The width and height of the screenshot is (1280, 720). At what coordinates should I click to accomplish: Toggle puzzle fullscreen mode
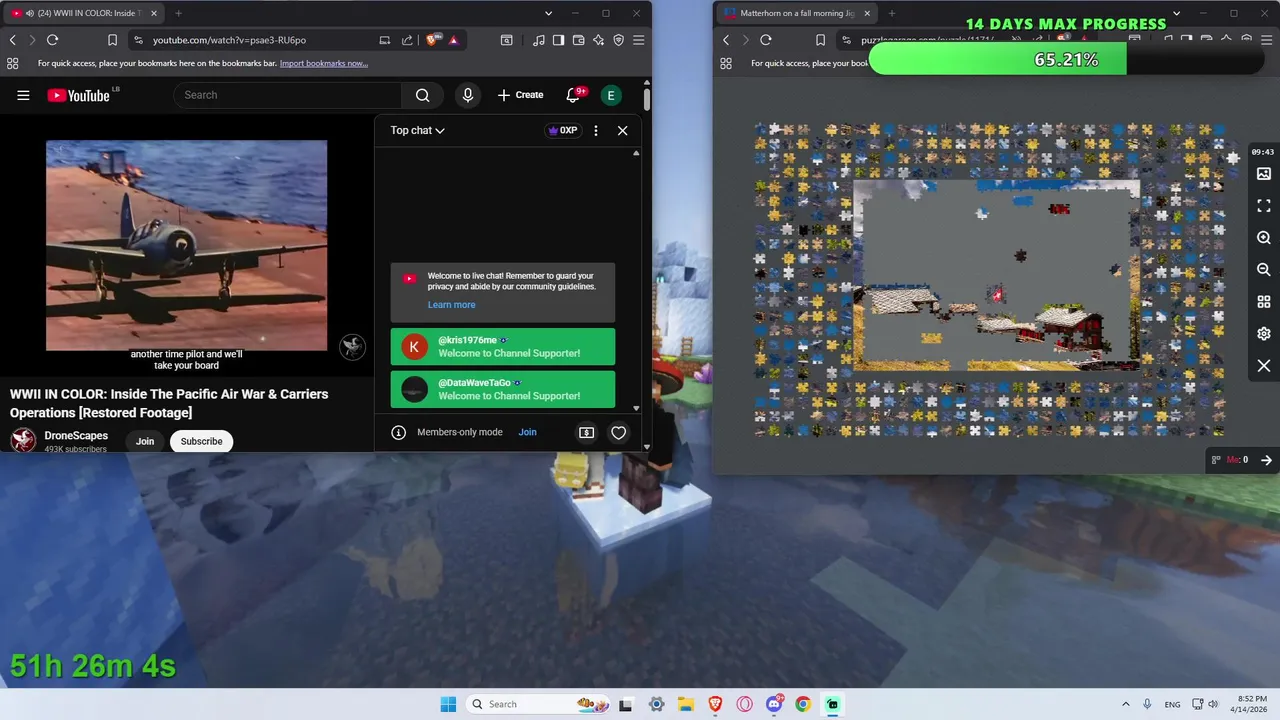[x=1264, y=206]
